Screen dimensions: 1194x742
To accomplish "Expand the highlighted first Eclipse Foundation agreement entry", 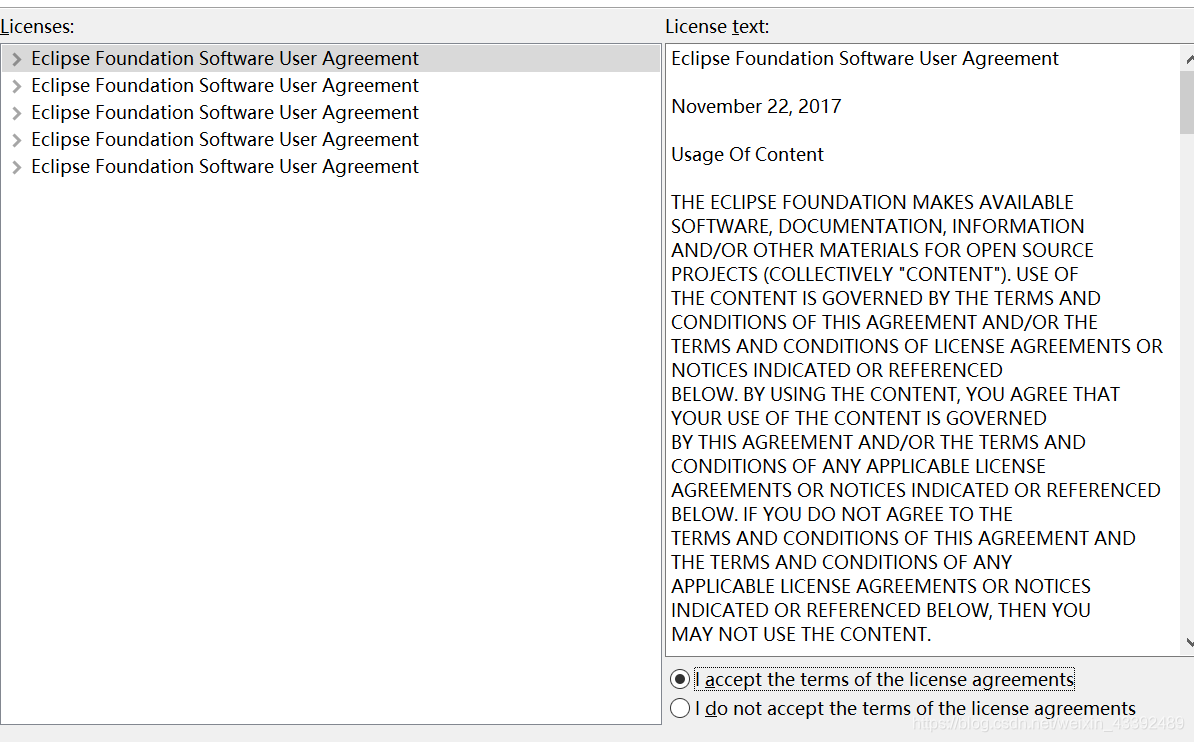I will click(x=17, y=59).
